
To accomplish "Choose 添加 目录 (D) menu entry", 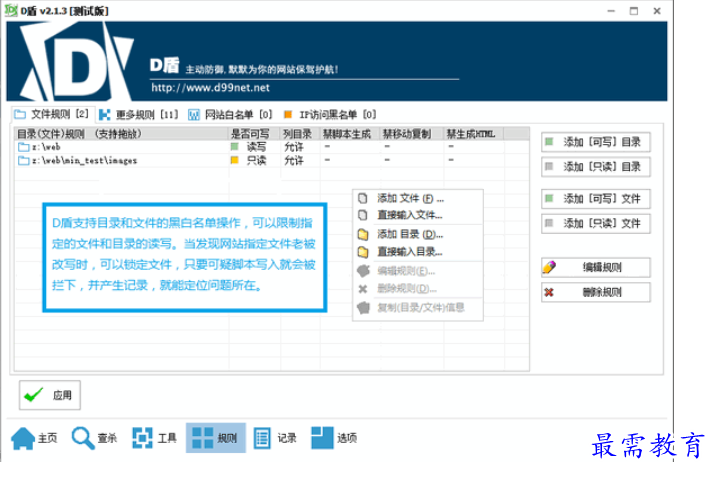I will click(417, 235).
